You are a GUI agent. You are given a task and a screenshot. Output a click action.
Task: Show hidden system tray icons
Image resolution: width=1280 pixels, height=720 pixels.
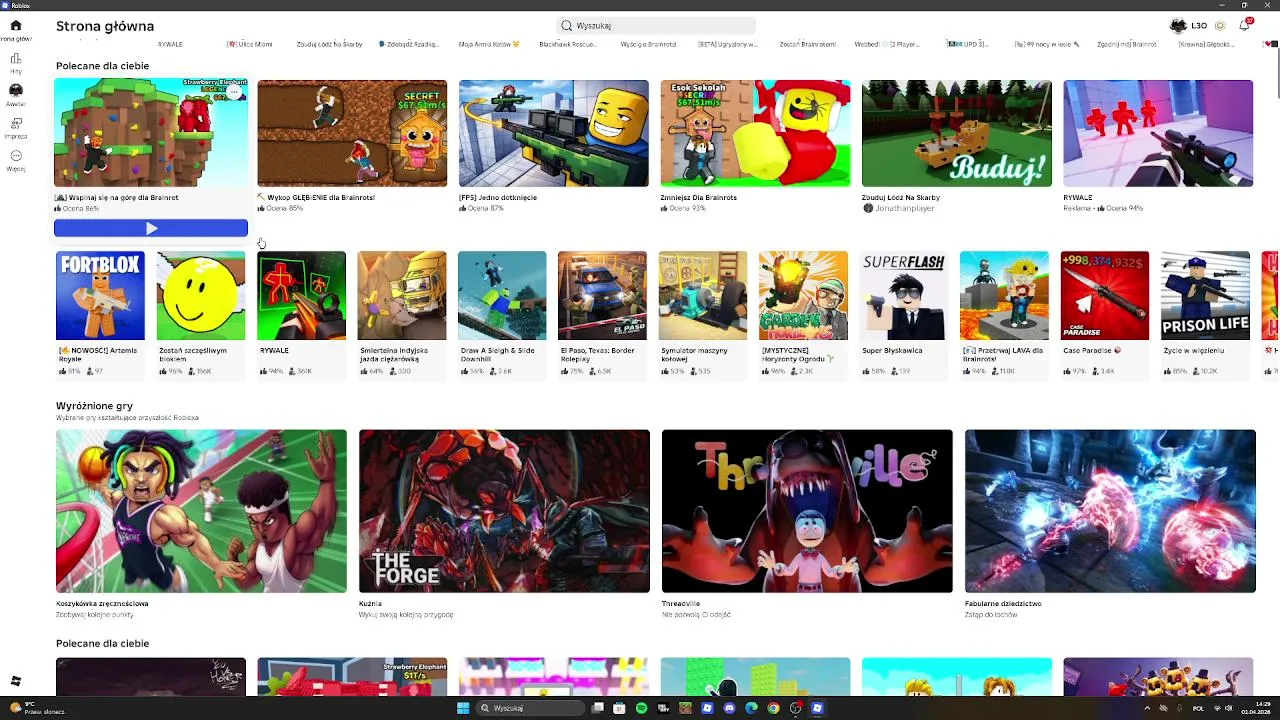pos(1147,708)
